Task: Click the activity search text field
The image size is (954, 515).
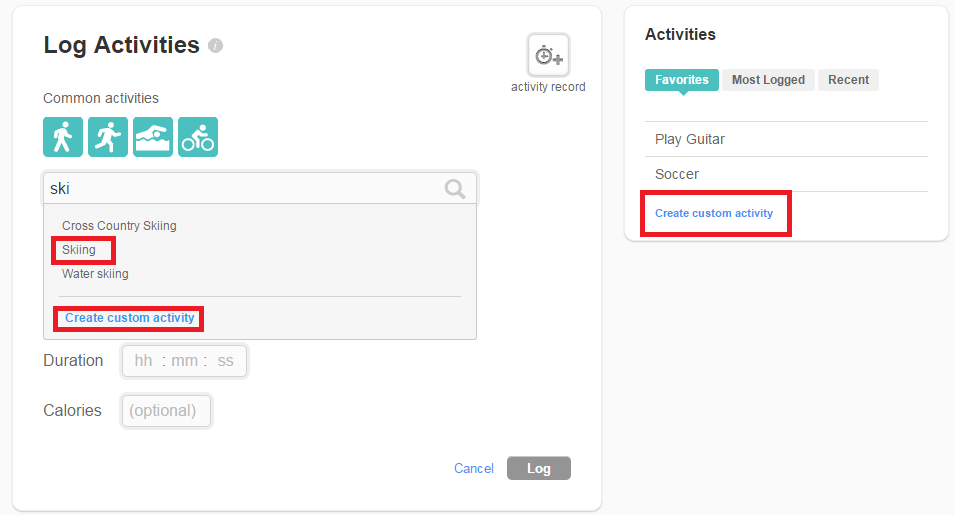Action: [x=240, y=189]
